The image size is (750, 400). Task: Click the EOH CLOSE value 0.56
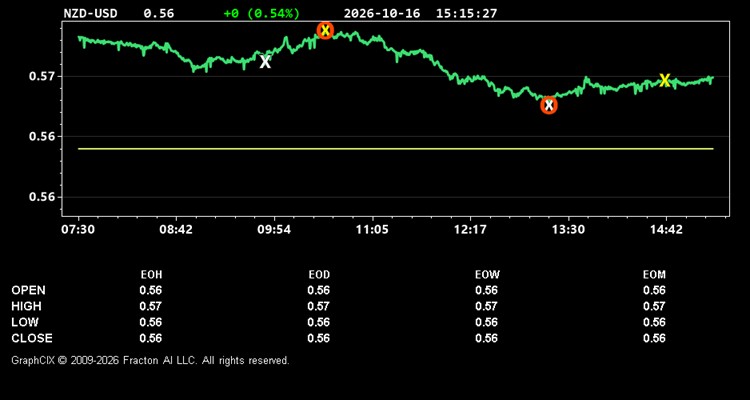(151, 338)
